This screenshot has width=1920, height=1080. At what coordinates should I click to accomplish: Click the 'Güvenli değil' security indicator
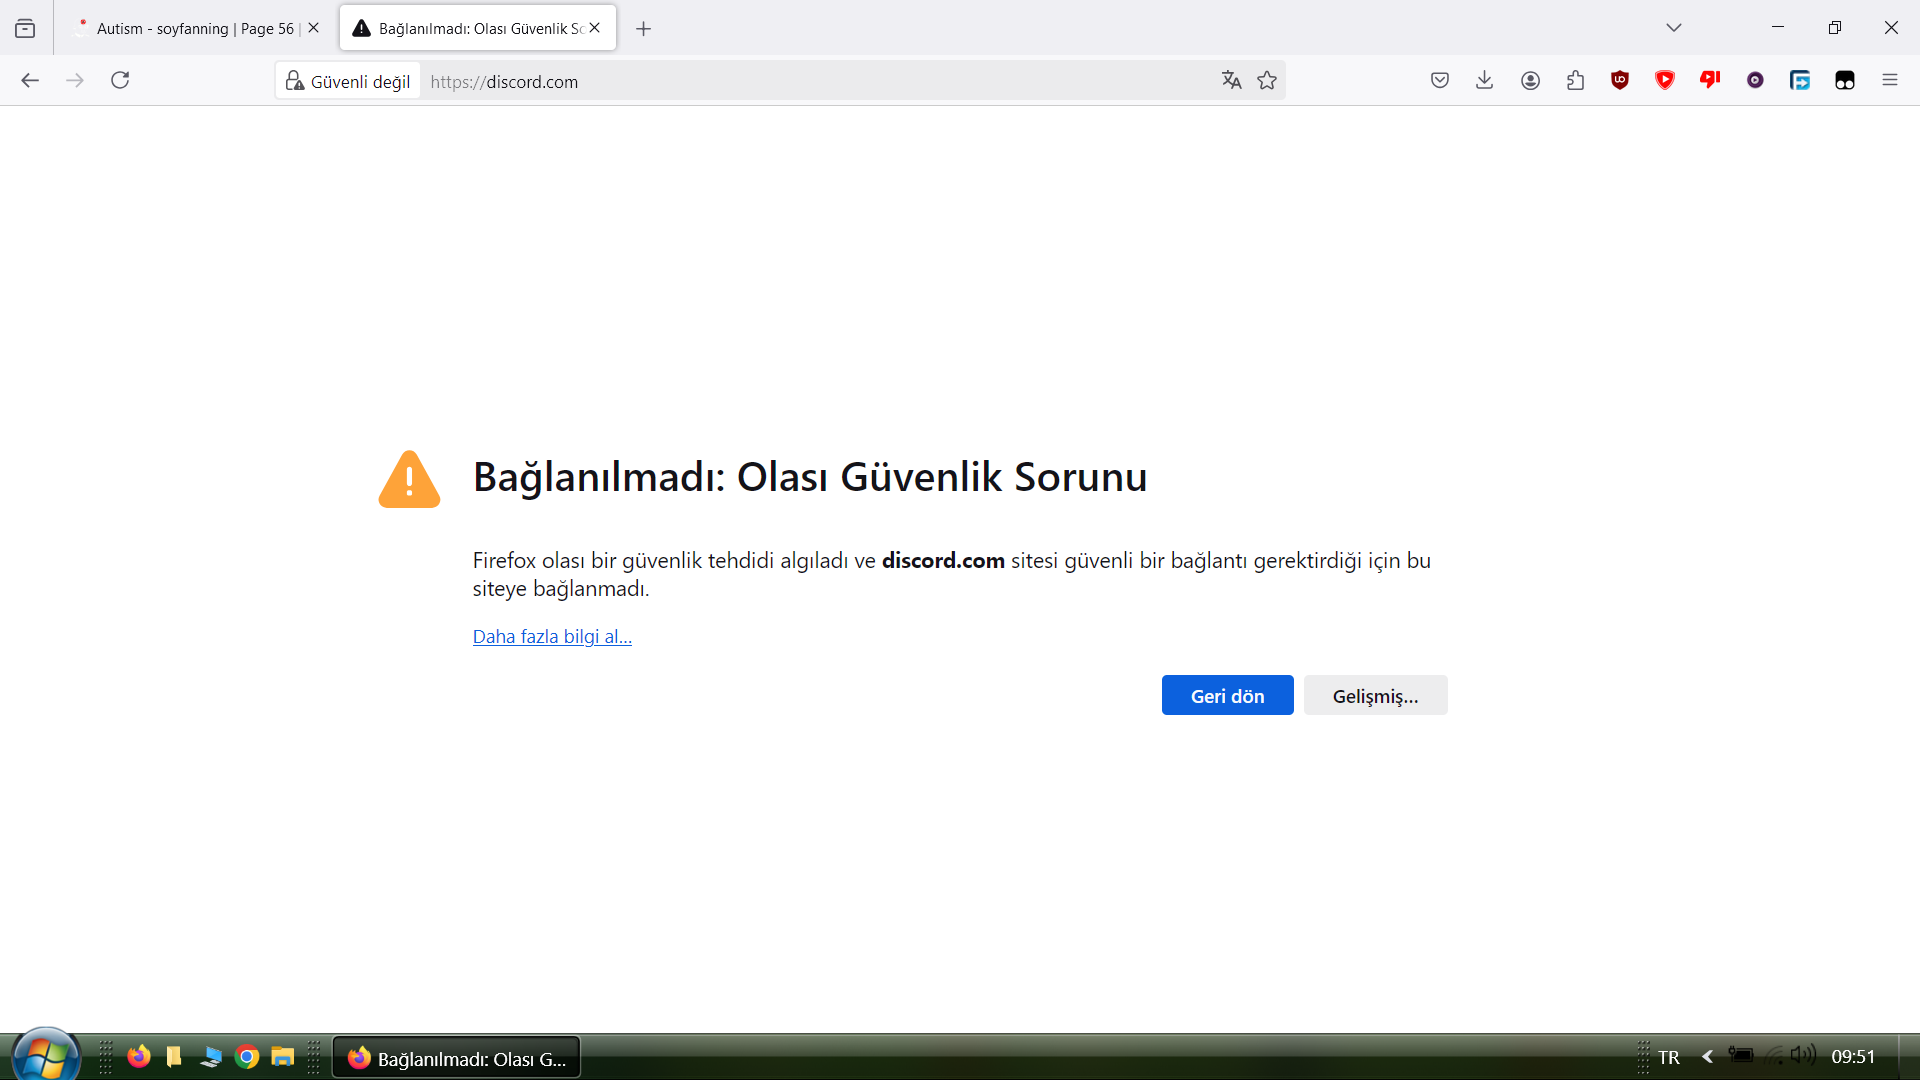point(348,81)
